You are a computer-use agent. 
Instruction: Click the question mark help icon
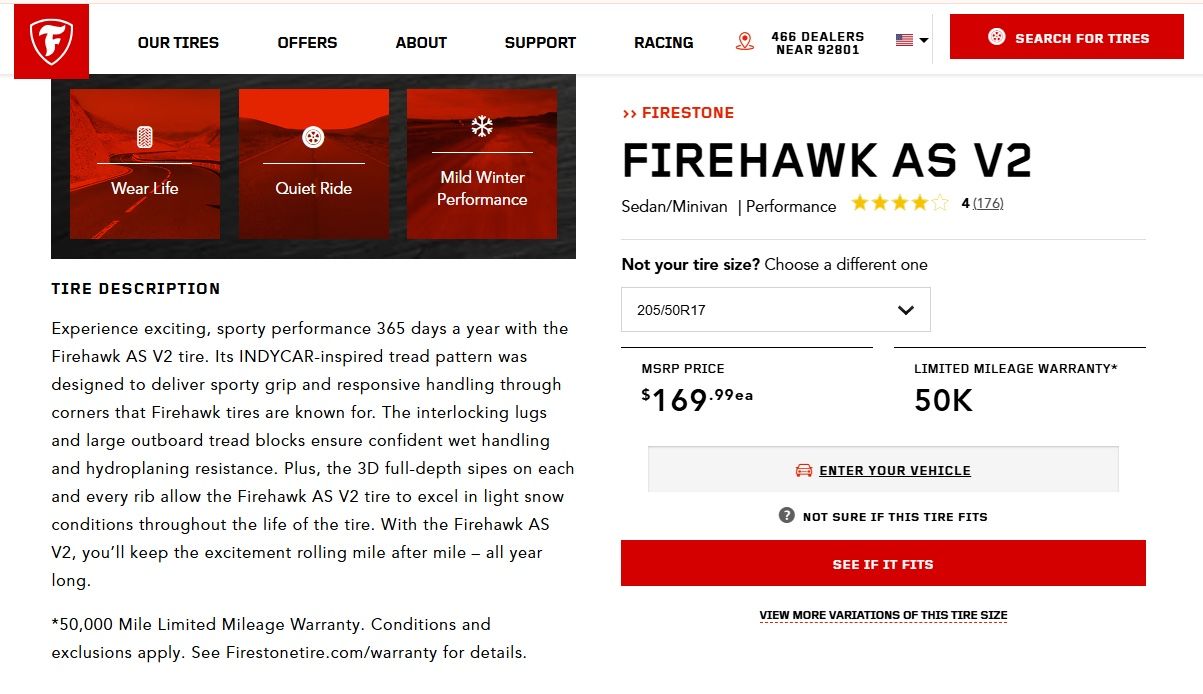[787, 516]
